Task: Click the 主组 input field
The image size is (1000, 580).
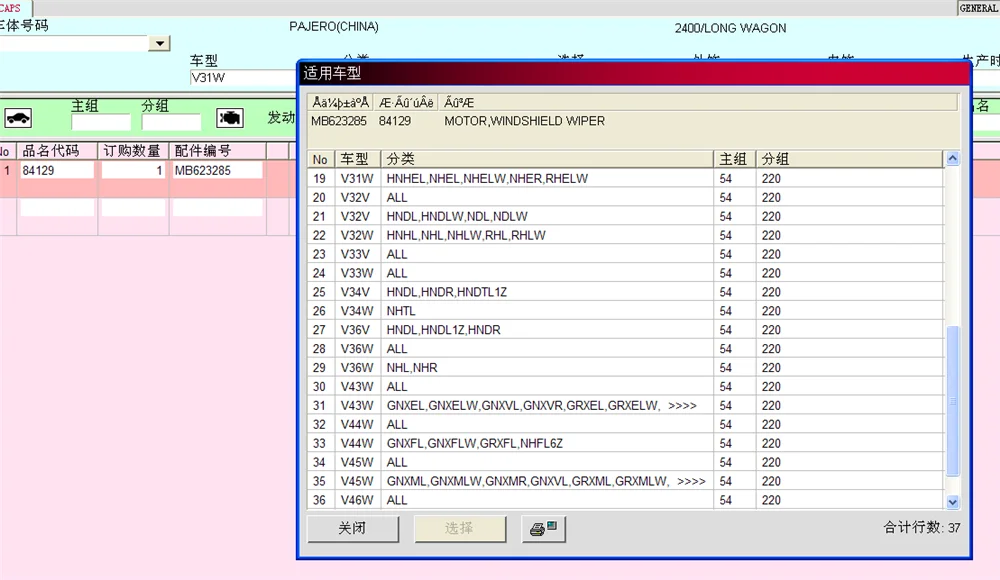Action: [101, 122]
